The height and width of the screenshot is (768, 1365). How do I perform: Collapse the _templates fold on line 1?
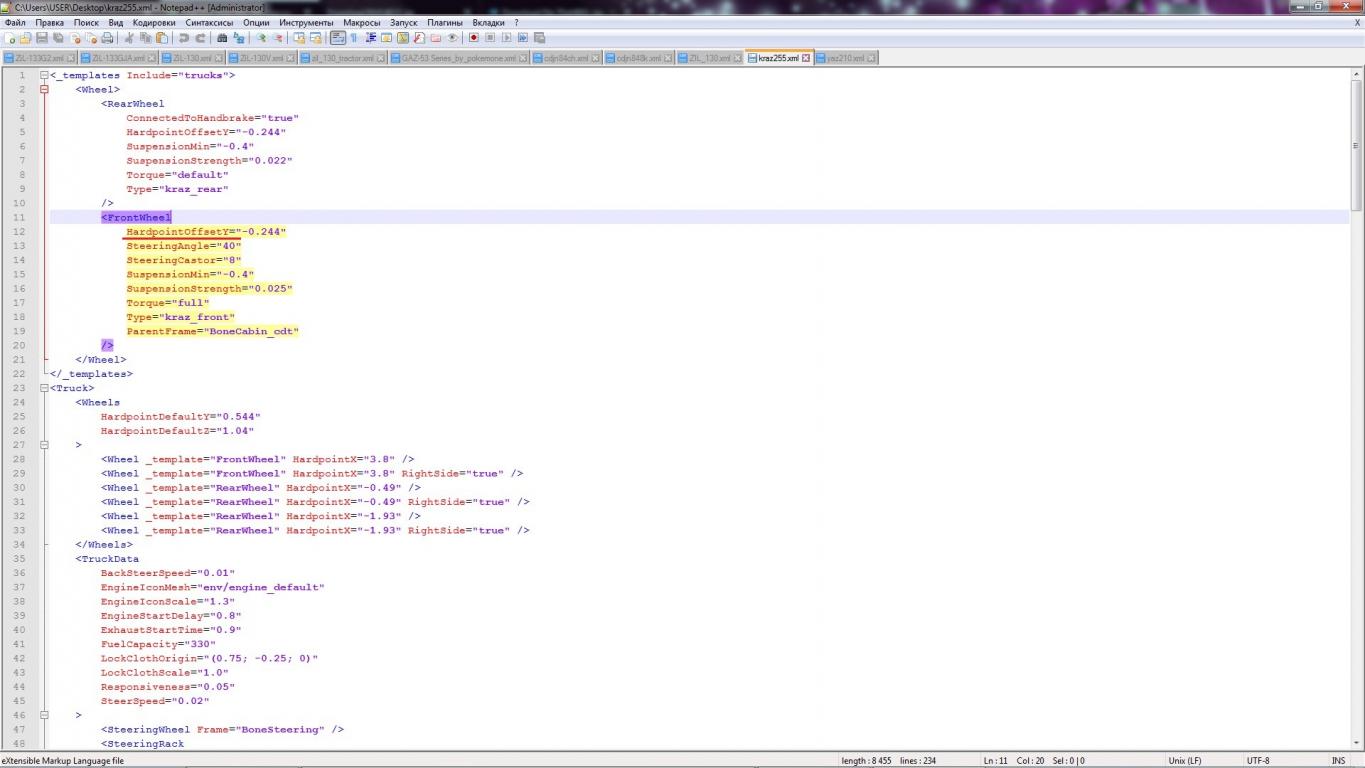44,75
